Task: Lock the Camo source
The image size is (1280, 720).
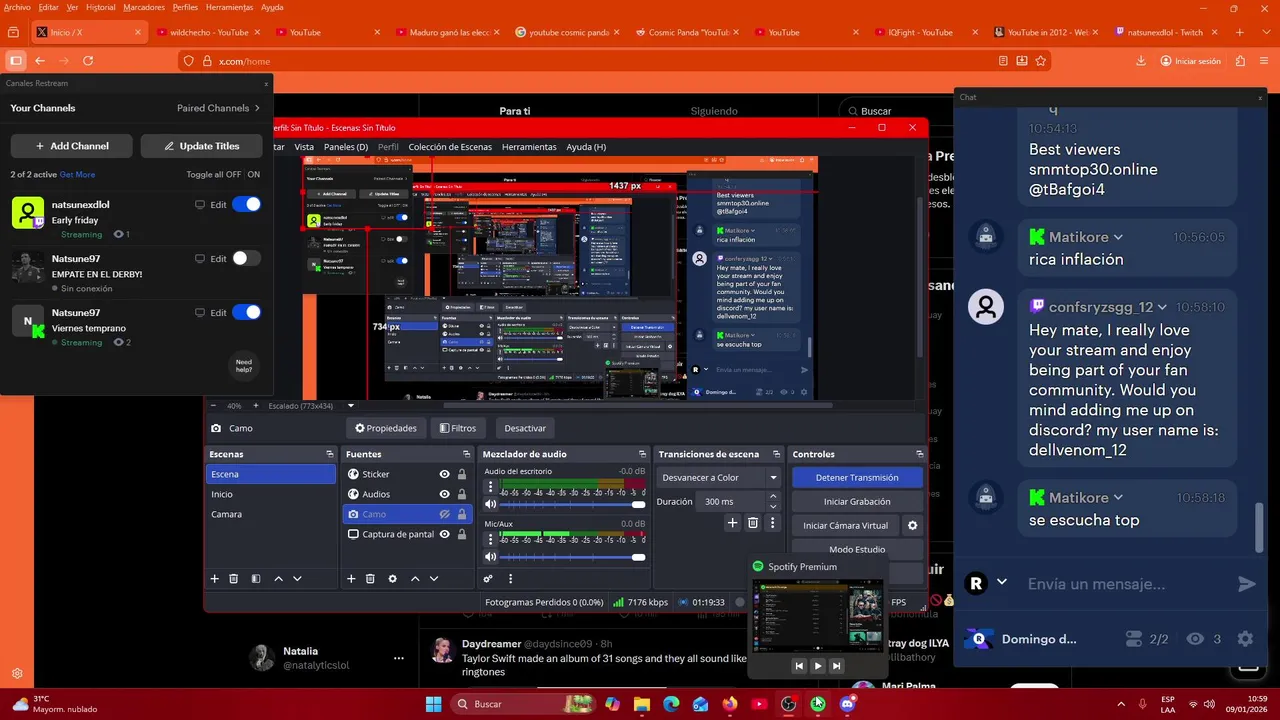Action: [x=461, y=514]
